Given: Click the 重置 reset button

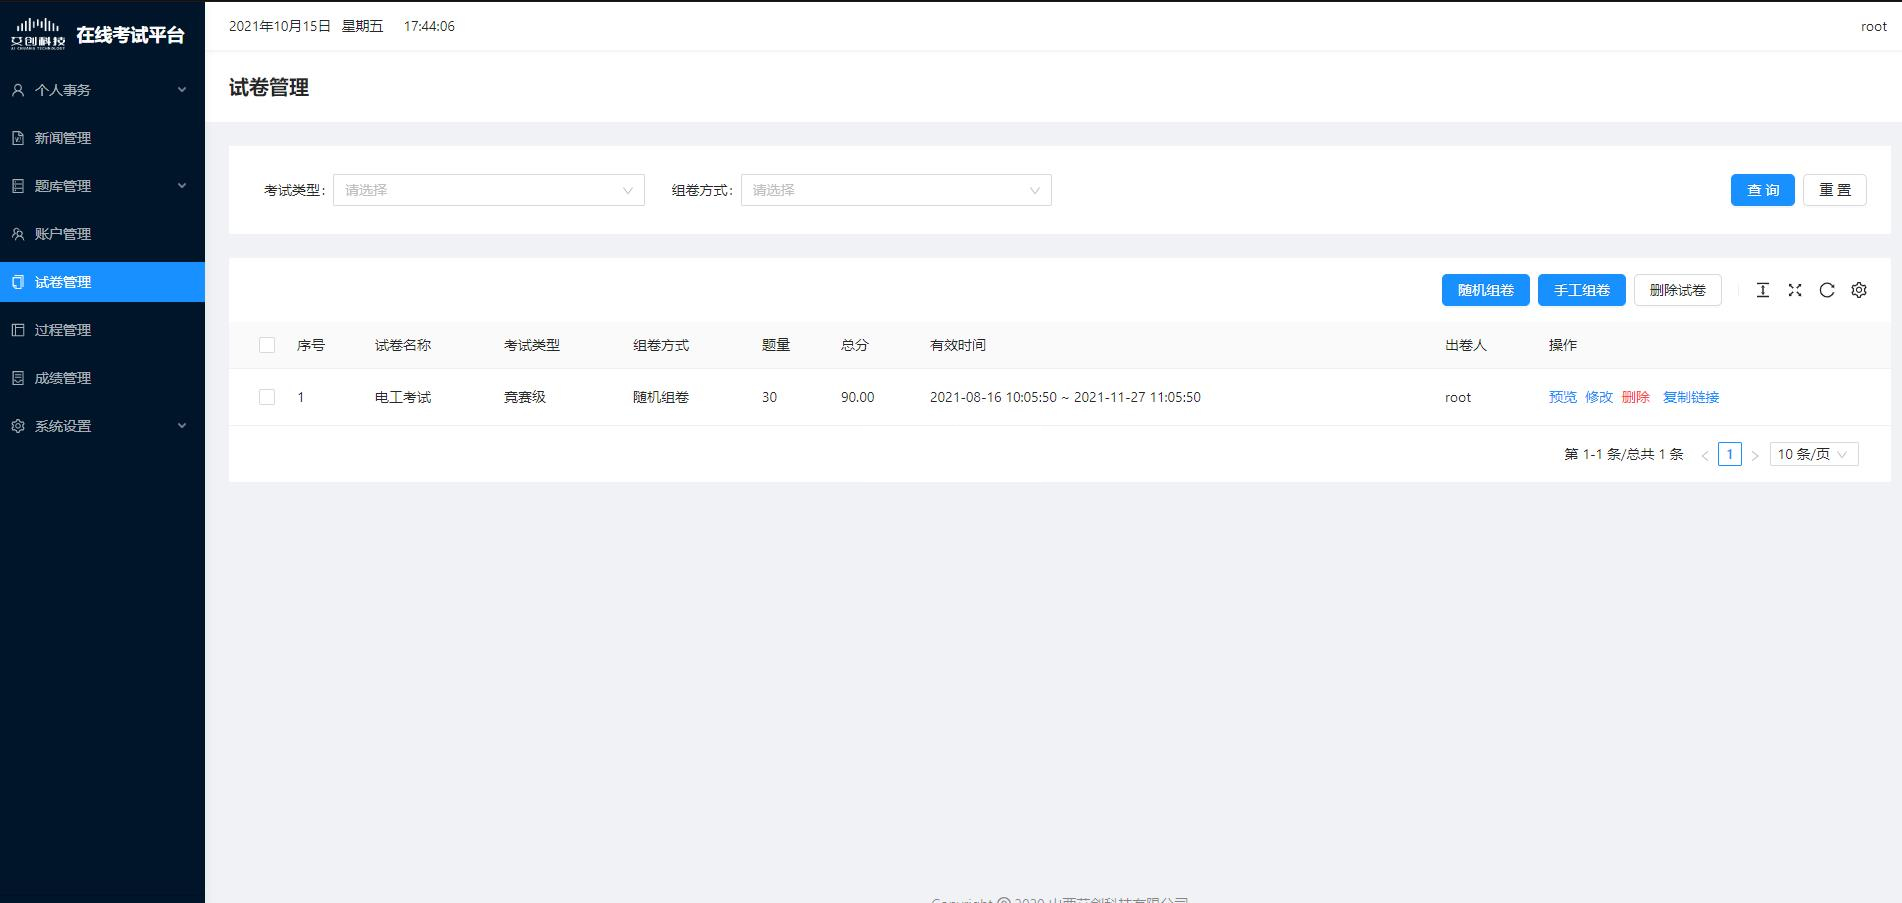Looking at the screenshot, I should (x=1835, y=190).
